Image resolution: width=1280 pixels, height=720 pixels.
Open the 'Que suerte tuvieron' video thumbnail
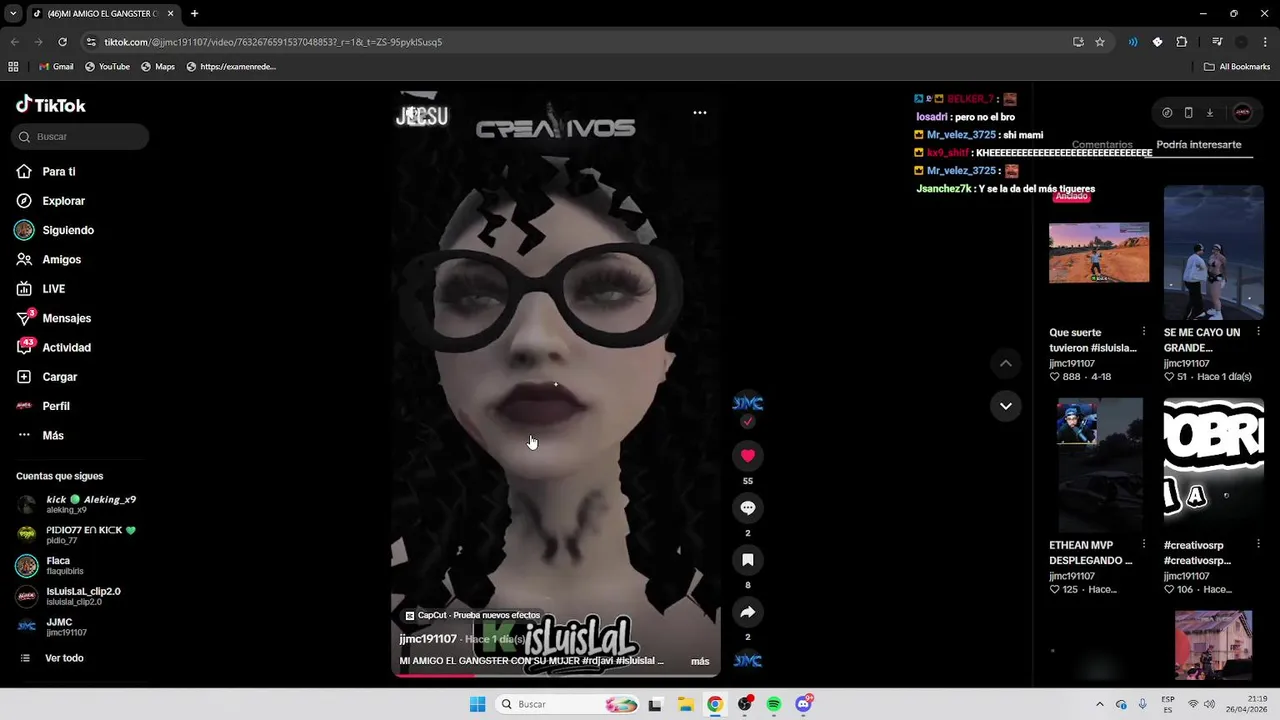tap(1099, 253)
